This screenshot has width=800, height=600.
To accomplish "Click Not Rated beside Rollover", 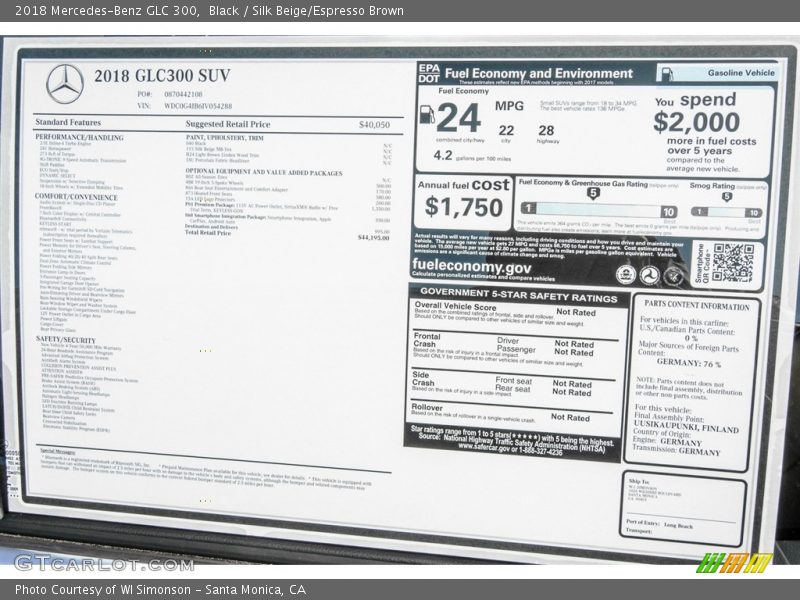I will pos(570,417).
